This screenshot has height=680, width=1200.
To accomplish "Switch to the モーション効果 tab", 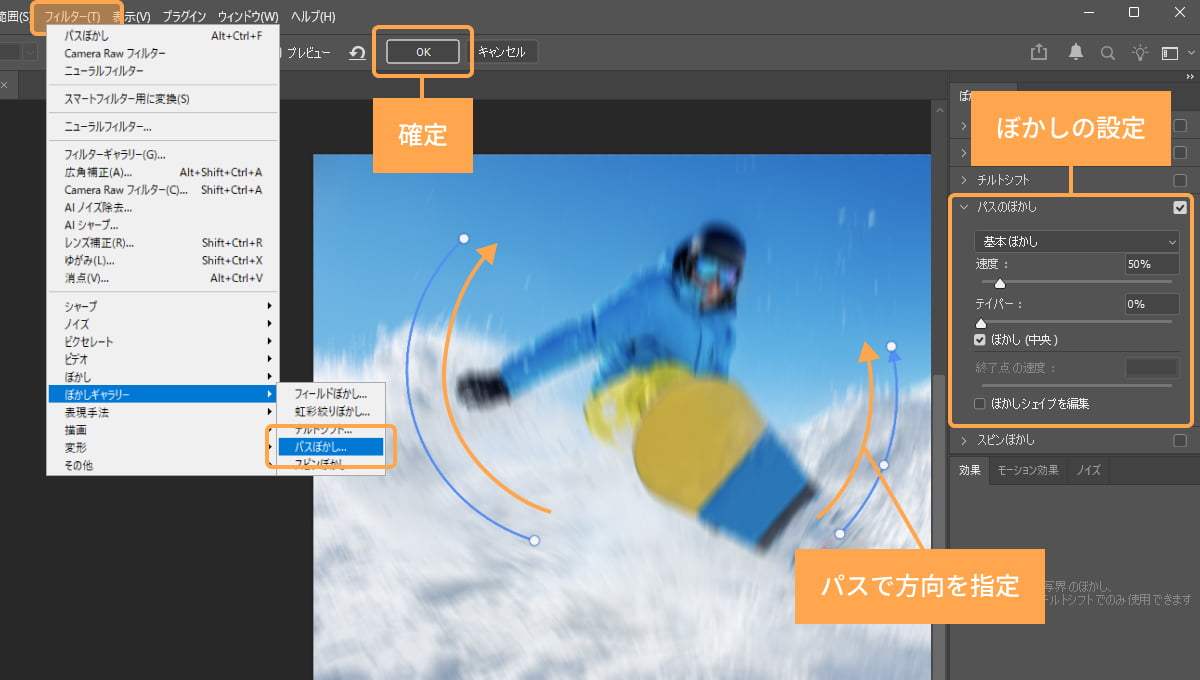I will pos(1027,469).
